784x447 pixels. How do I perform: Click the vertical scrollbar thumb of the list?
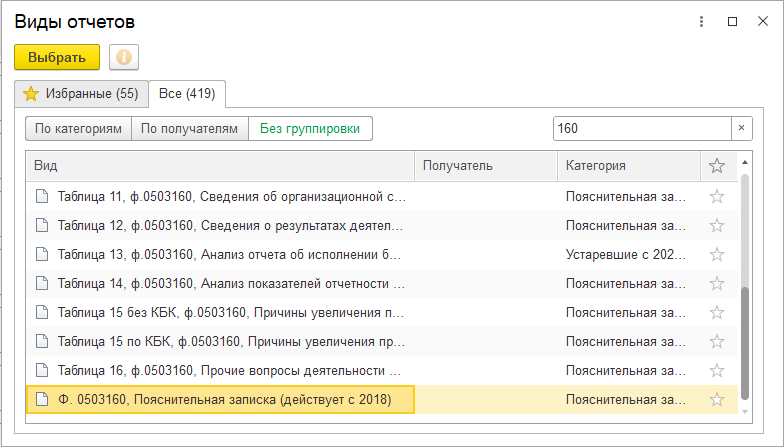click(x=745, y=343)
